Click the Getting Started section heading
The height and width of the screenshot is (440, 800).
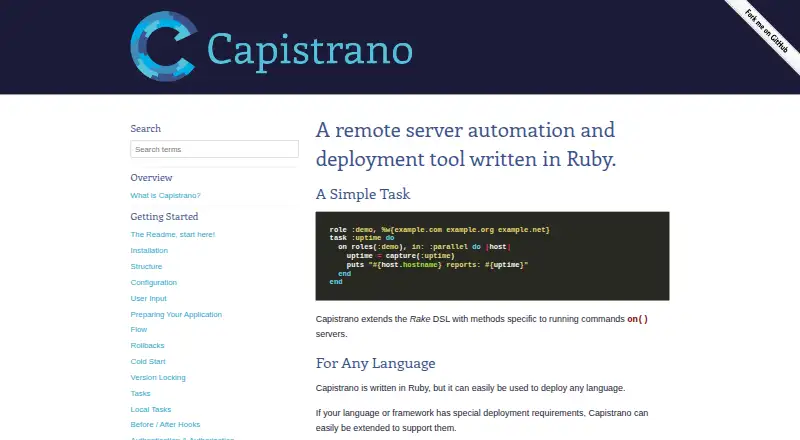point(164,216)
